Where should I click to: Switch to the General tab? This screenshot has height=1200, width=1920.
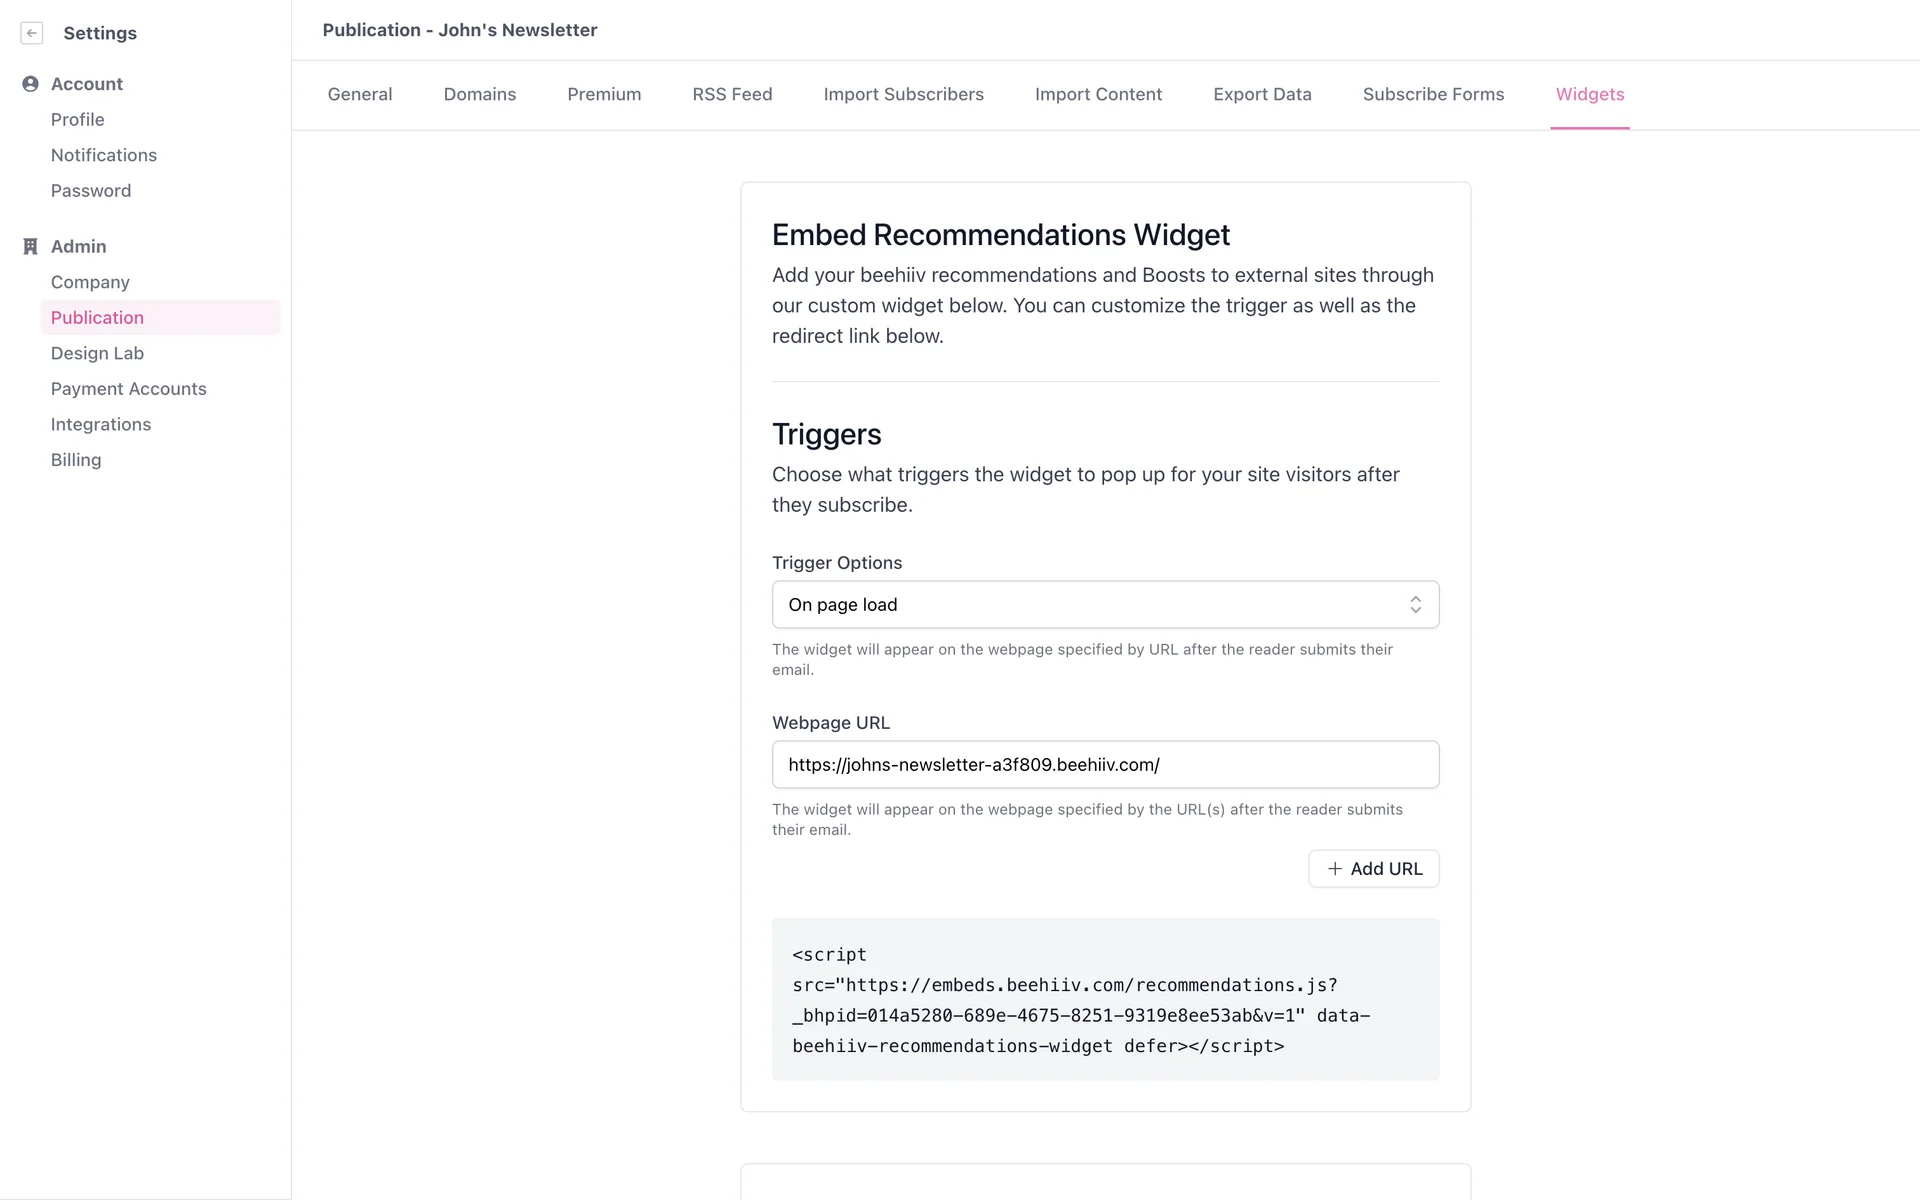tap(360, 94)
